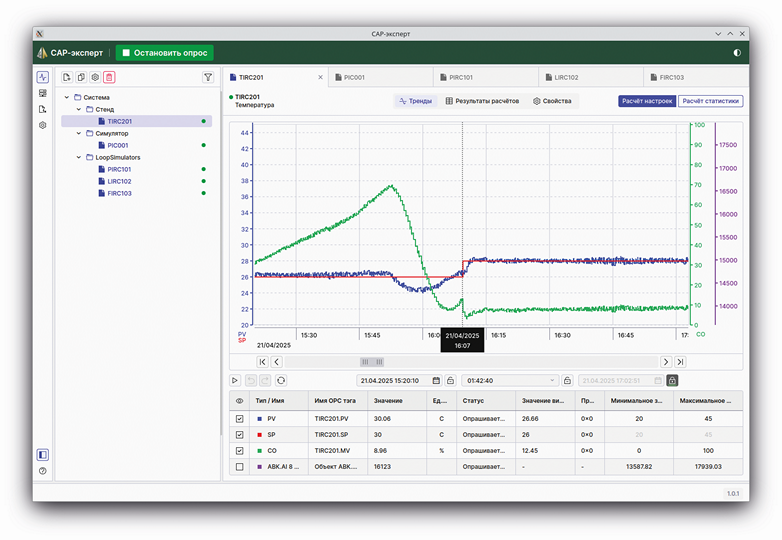Screen dimensions: 782x540
Task: Click the Остановить опрос button
Action: click(x=165, y=52)
